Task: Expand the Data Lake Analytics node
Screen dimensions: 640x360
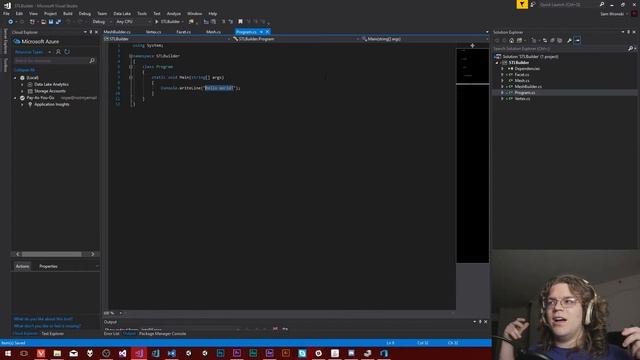Action: (22, 84)
